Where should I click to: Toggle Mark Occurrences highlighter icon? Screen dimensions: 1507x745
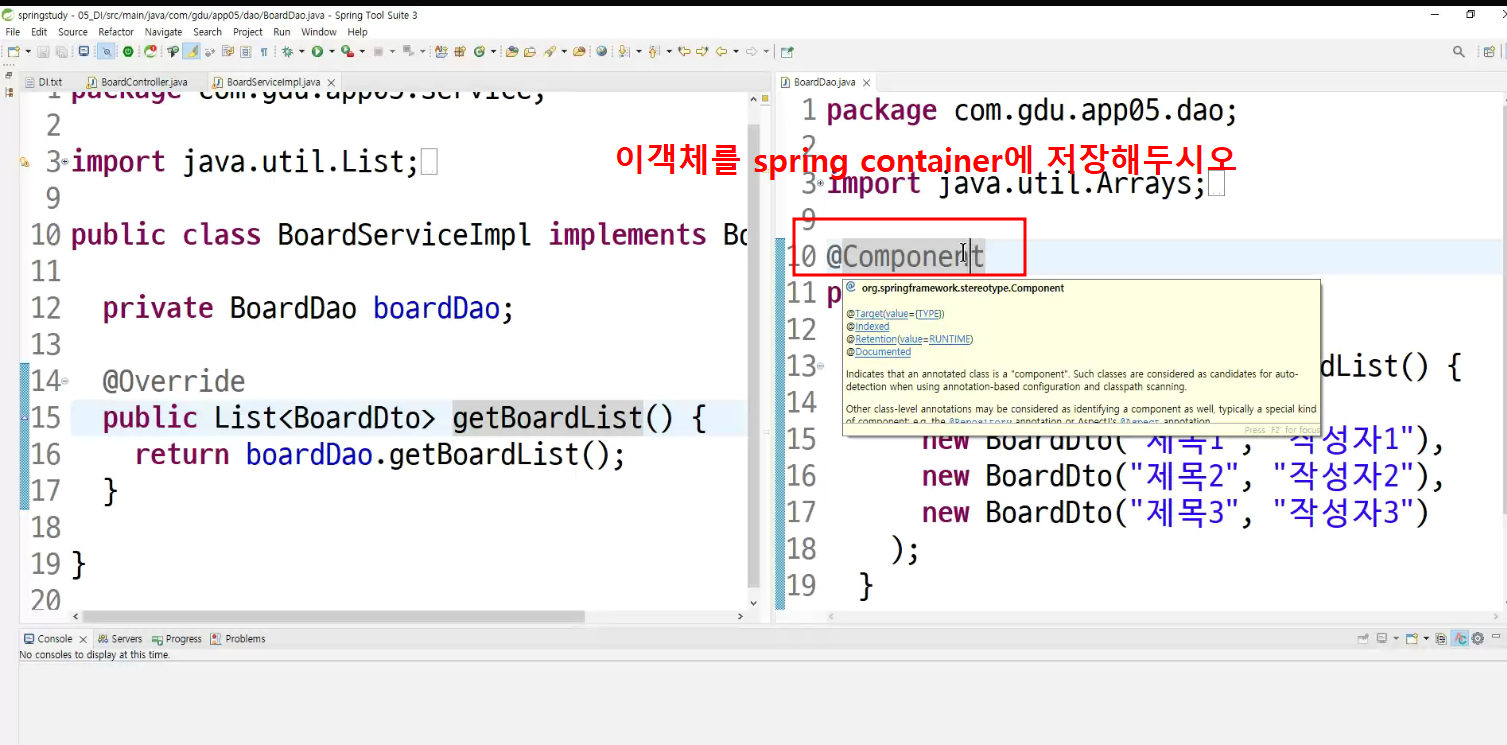pos(191,51)
